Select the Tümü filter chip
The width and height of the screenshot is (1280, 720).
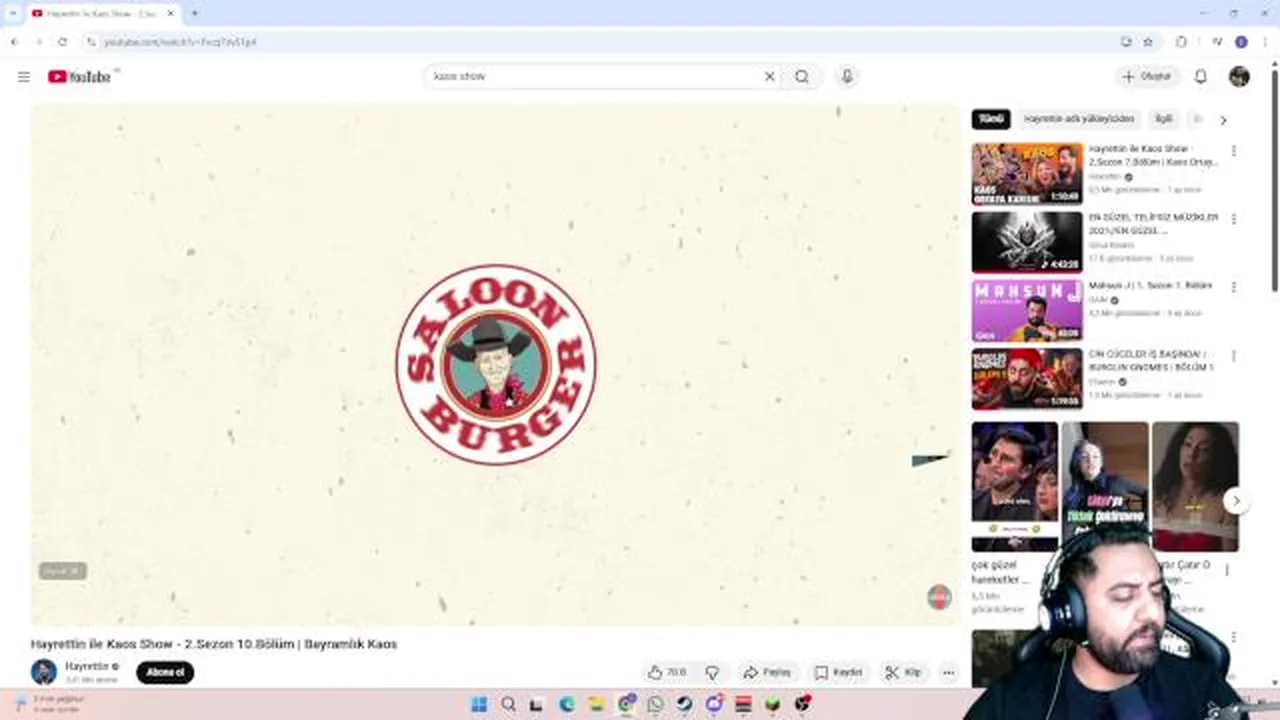[991, 119]
